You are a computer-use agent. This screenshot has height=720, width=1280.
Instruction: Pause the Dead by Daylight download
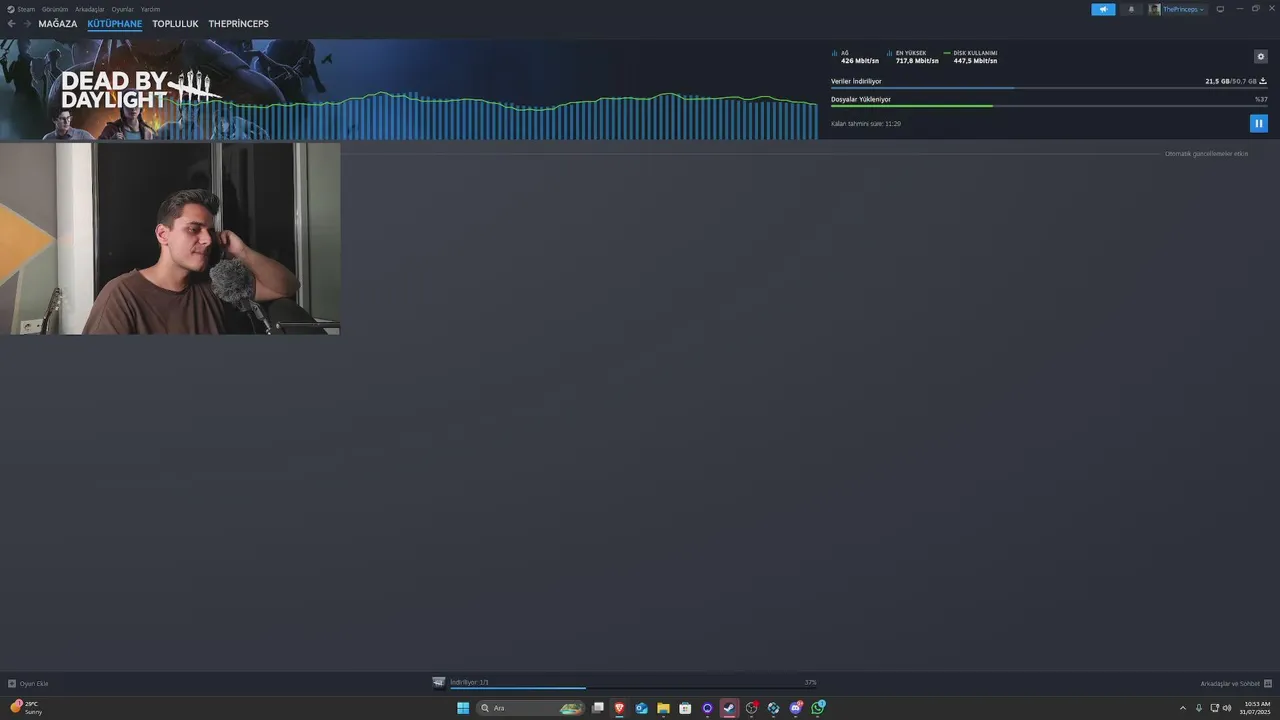coord(1258,123)
